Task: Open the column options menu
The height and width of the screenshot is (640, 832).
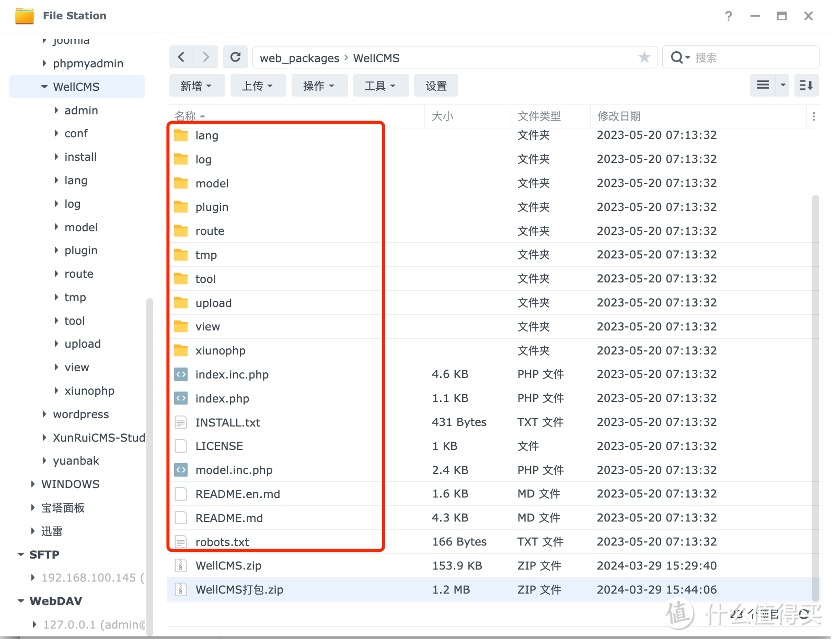Action: pos(814,116)
